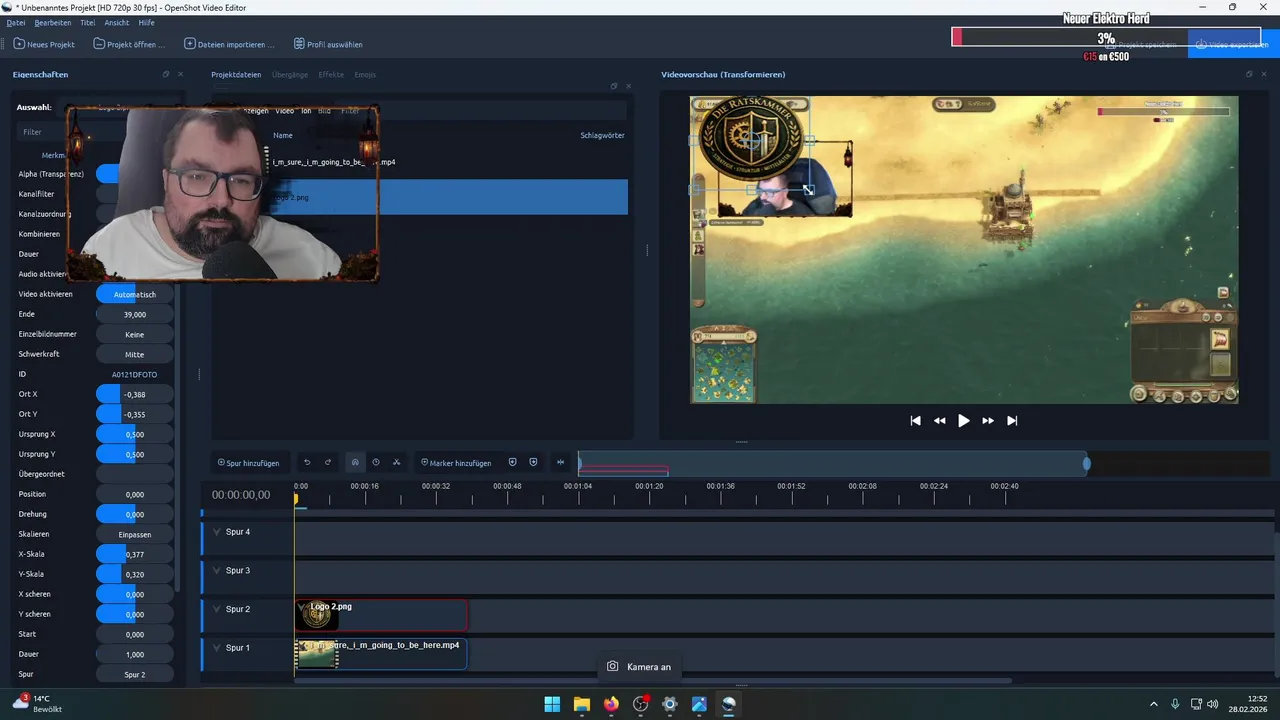Click the Kamera an button
Viewport: 1280px width, 720px height.
tap(640, 667)
